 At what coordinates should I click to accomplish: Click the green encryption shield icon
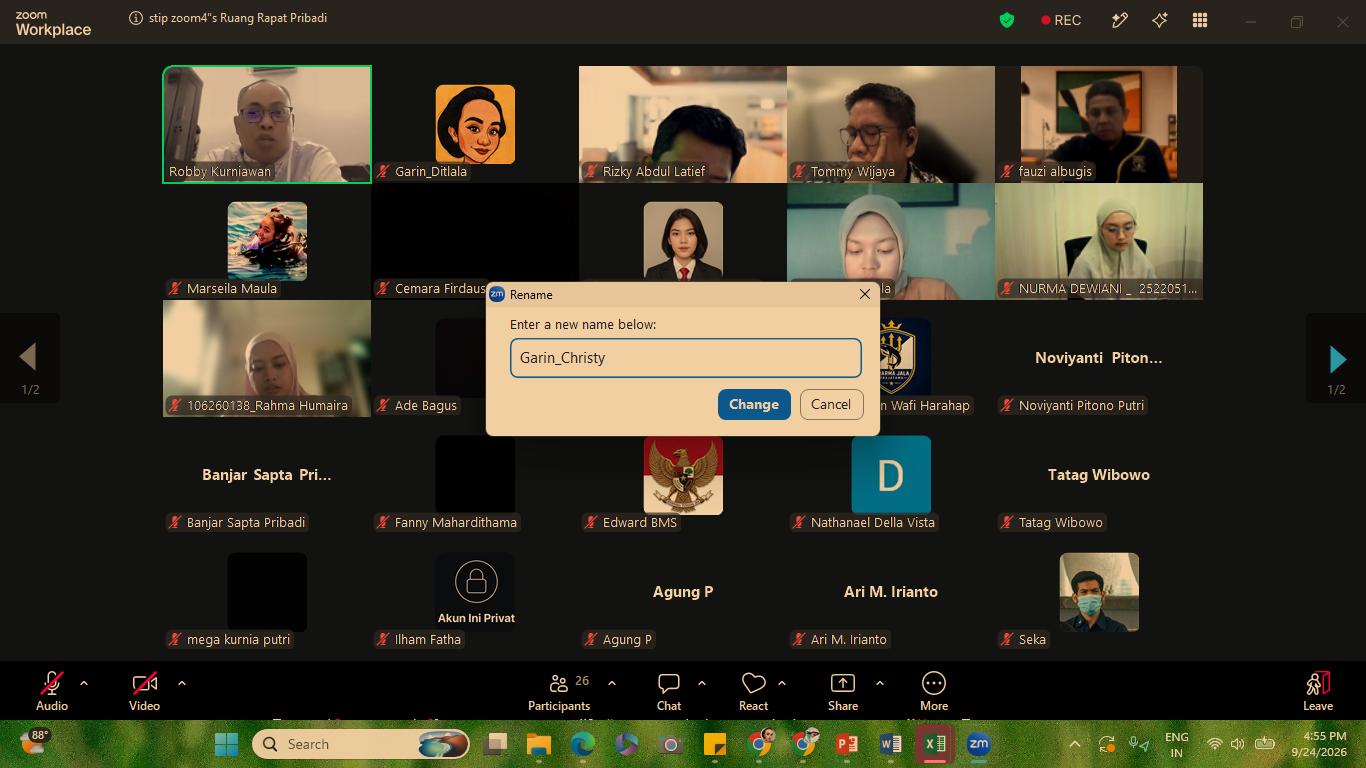pos(1007,20)
